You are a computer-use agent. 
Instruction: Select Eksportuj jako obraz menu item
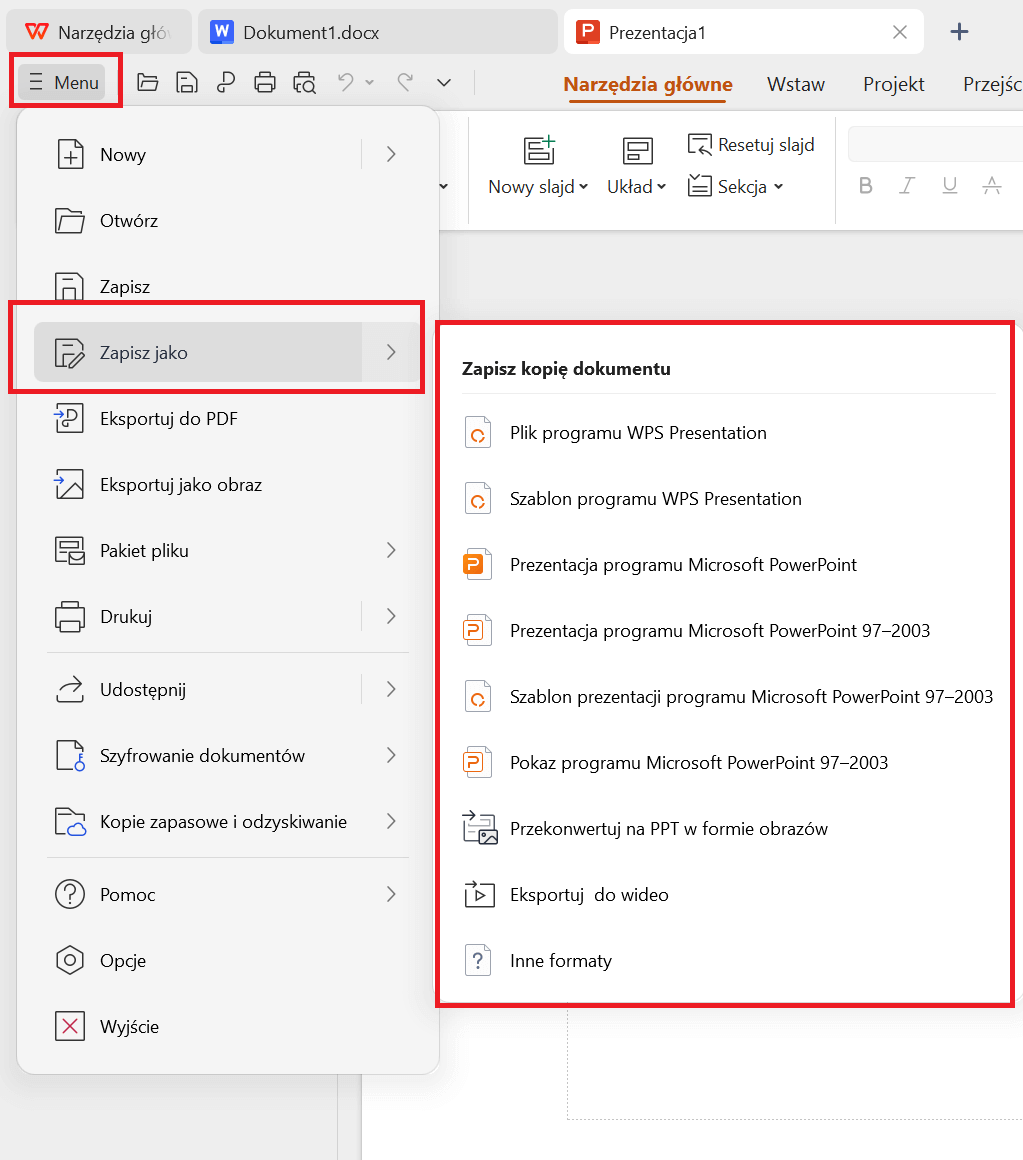click(x=228, y=485)
